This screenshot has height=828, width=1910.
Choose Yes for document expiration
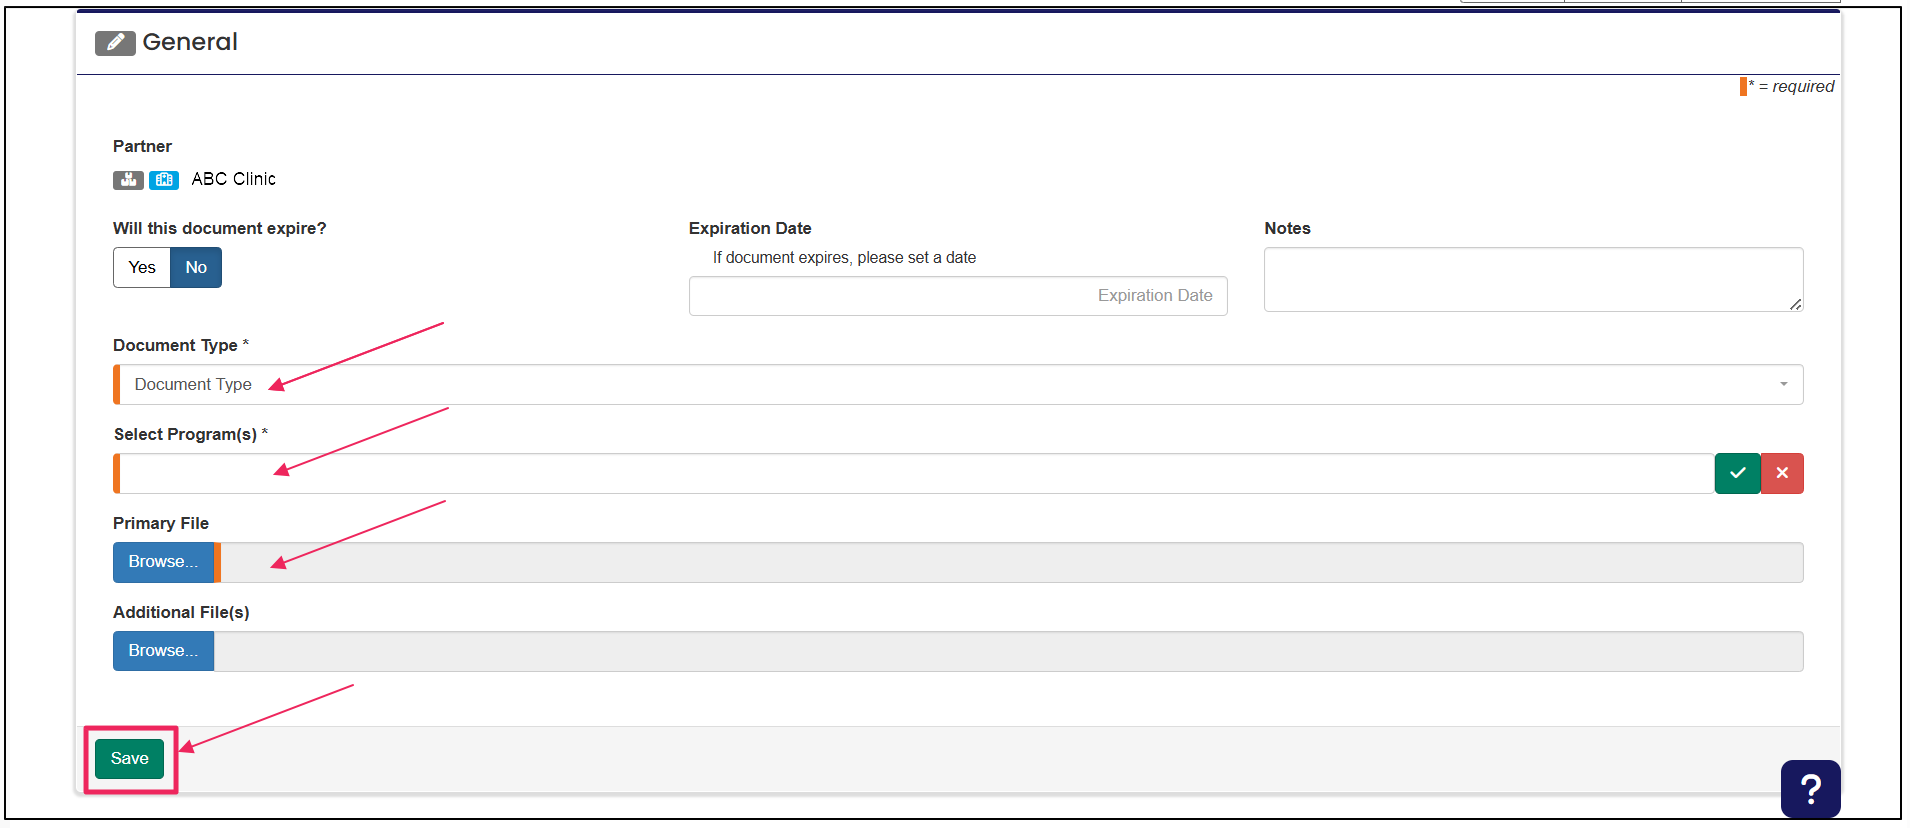(142, 267)
